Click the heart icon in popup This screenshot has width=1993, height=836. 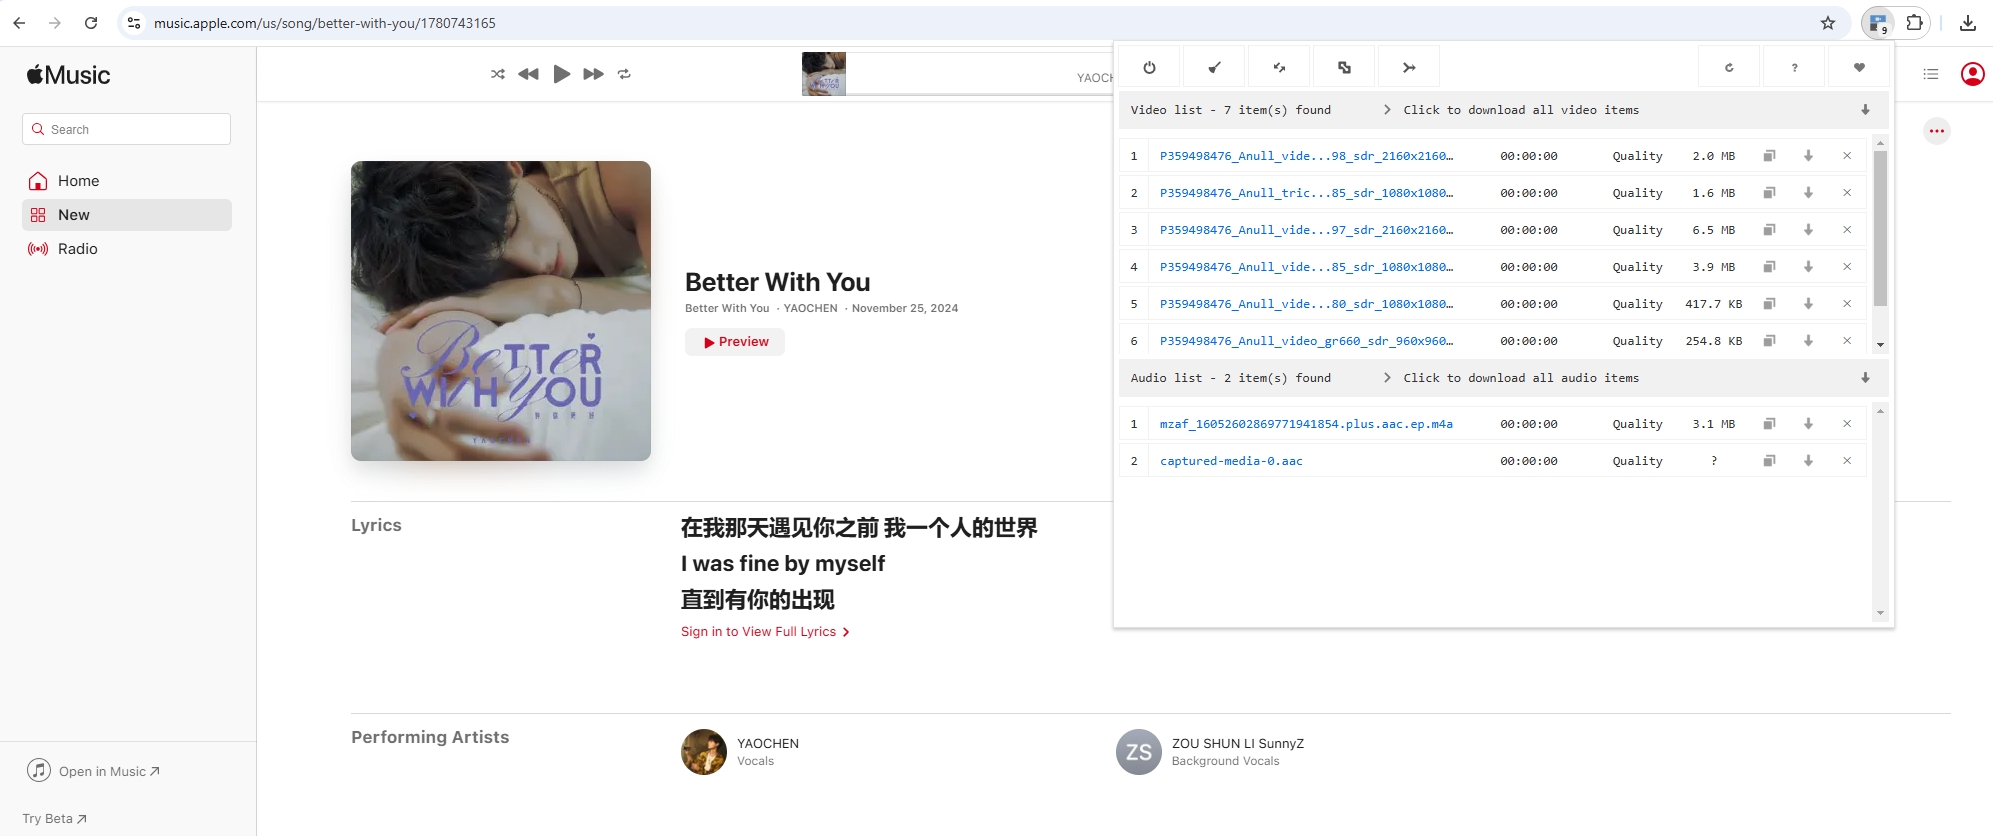[x=1859, y=68]
